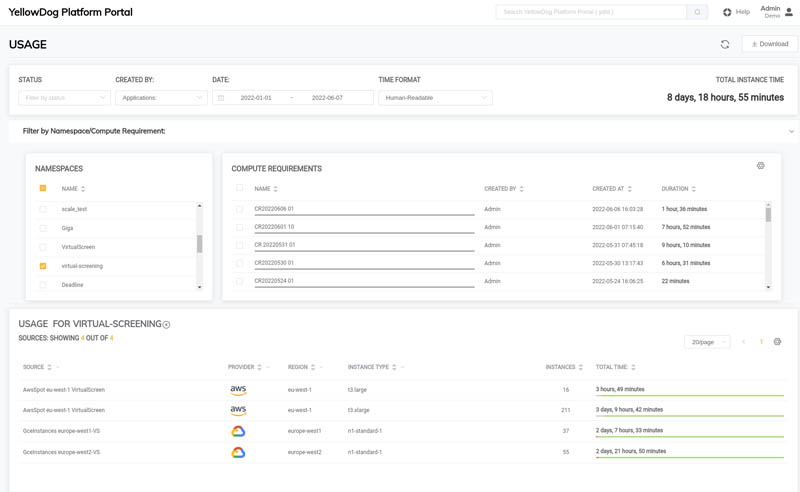The width and height of the screenshot is (800, 492).
Task: Click the Download button
Action: click(x=769, y=44)
